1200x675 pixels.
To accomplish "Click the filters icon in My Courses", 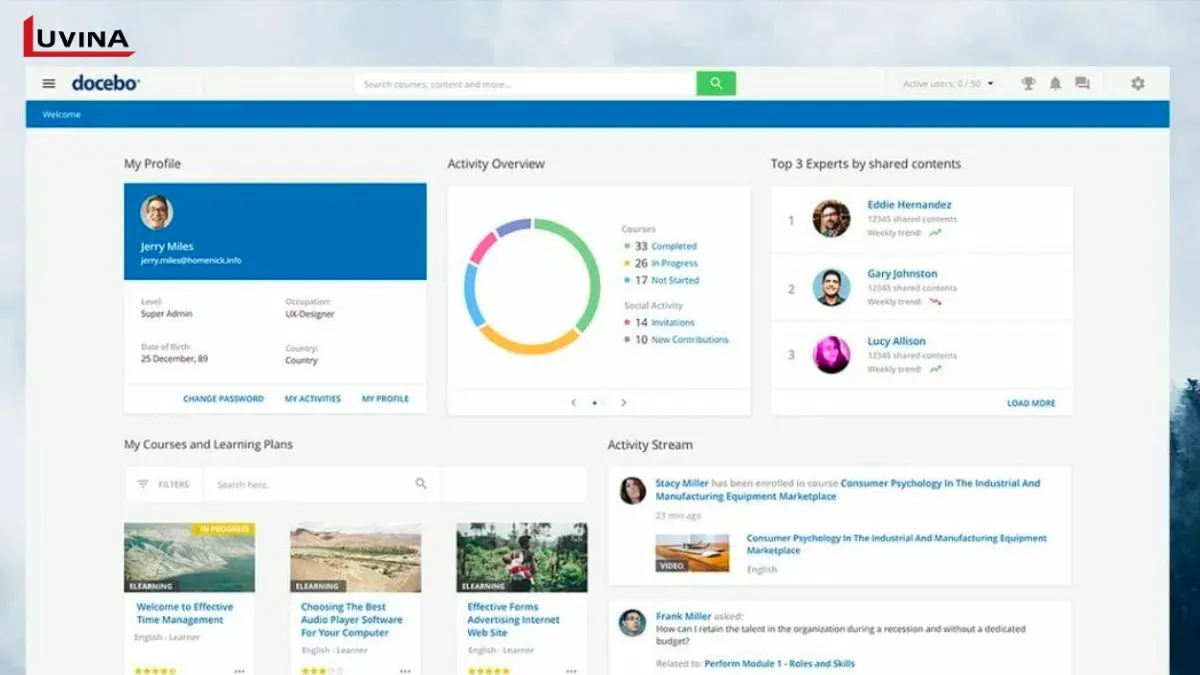I will pyautogui.click(x=143, y=484).
